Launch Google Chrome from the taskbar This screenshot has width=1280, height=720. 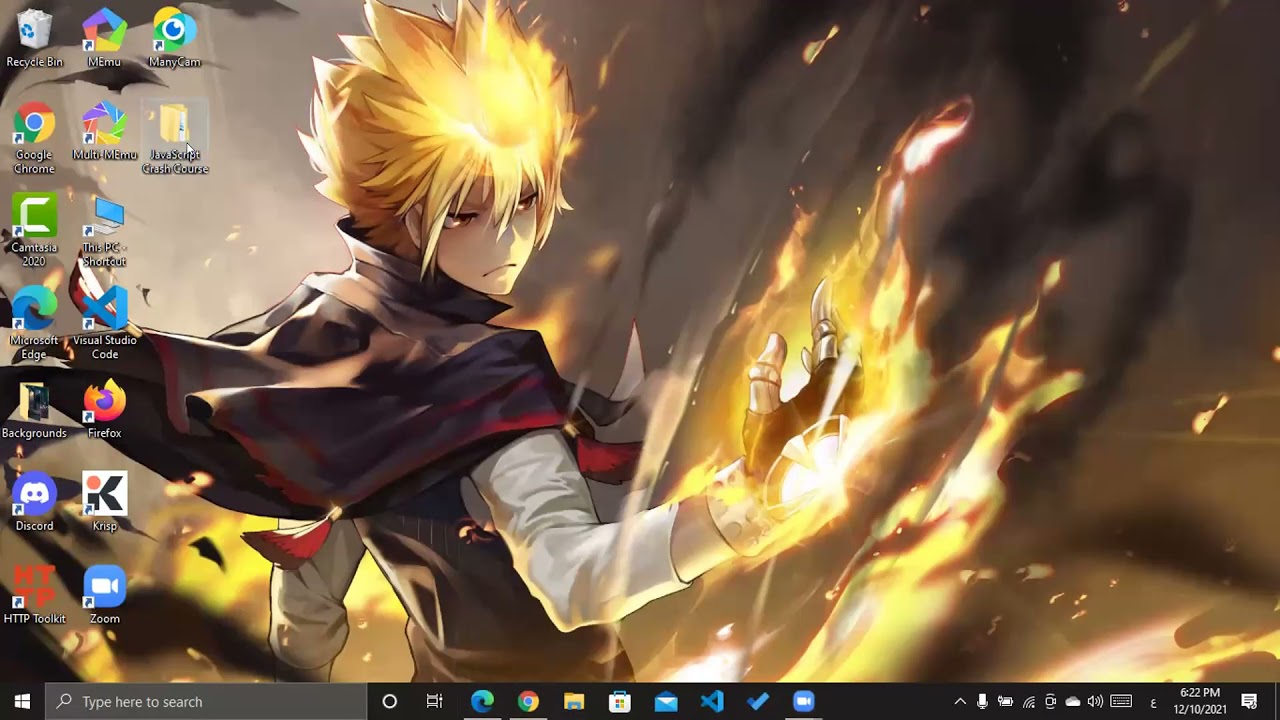[528, 701]
